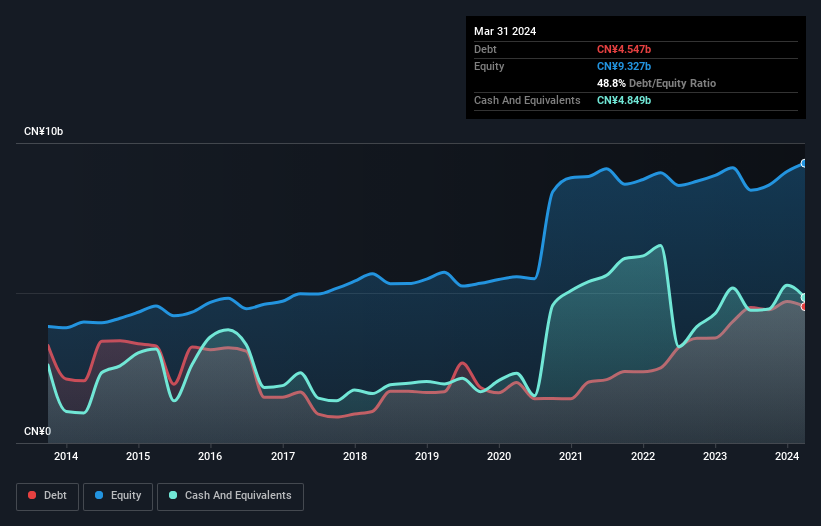This screenshot has width=821, height=526.
Task: Click the 2018 x-axis label
Action: pyautogui.click(x=355, y=456)
